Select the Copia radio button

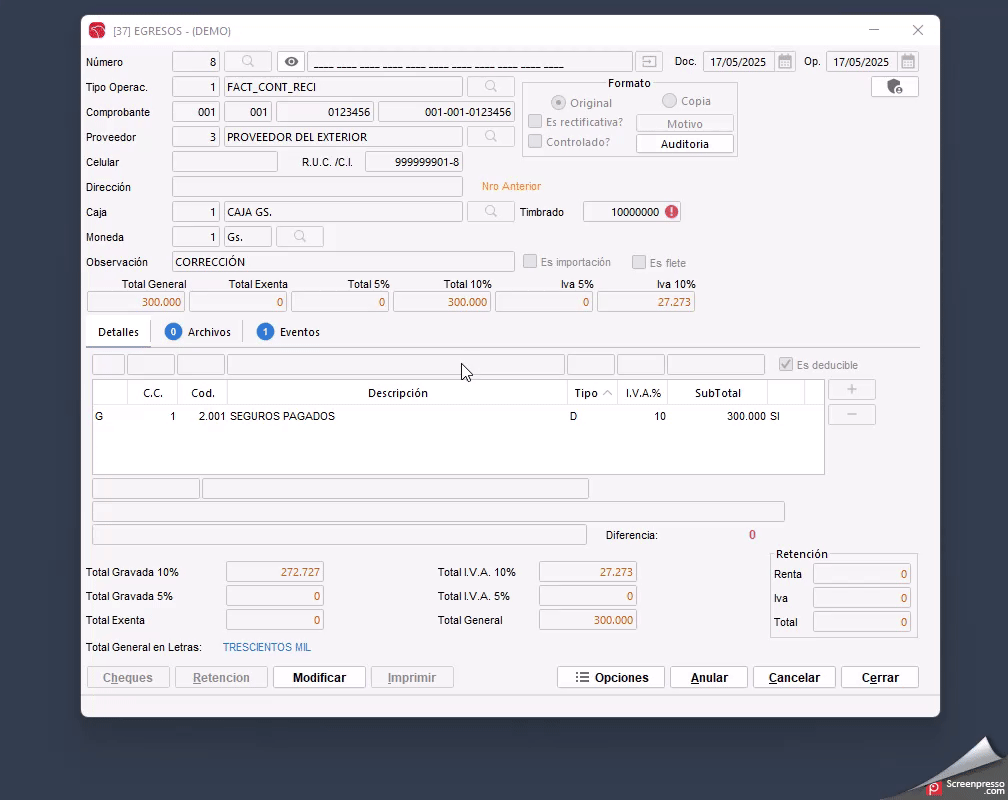pyautogui.click(x=670, y=101)
